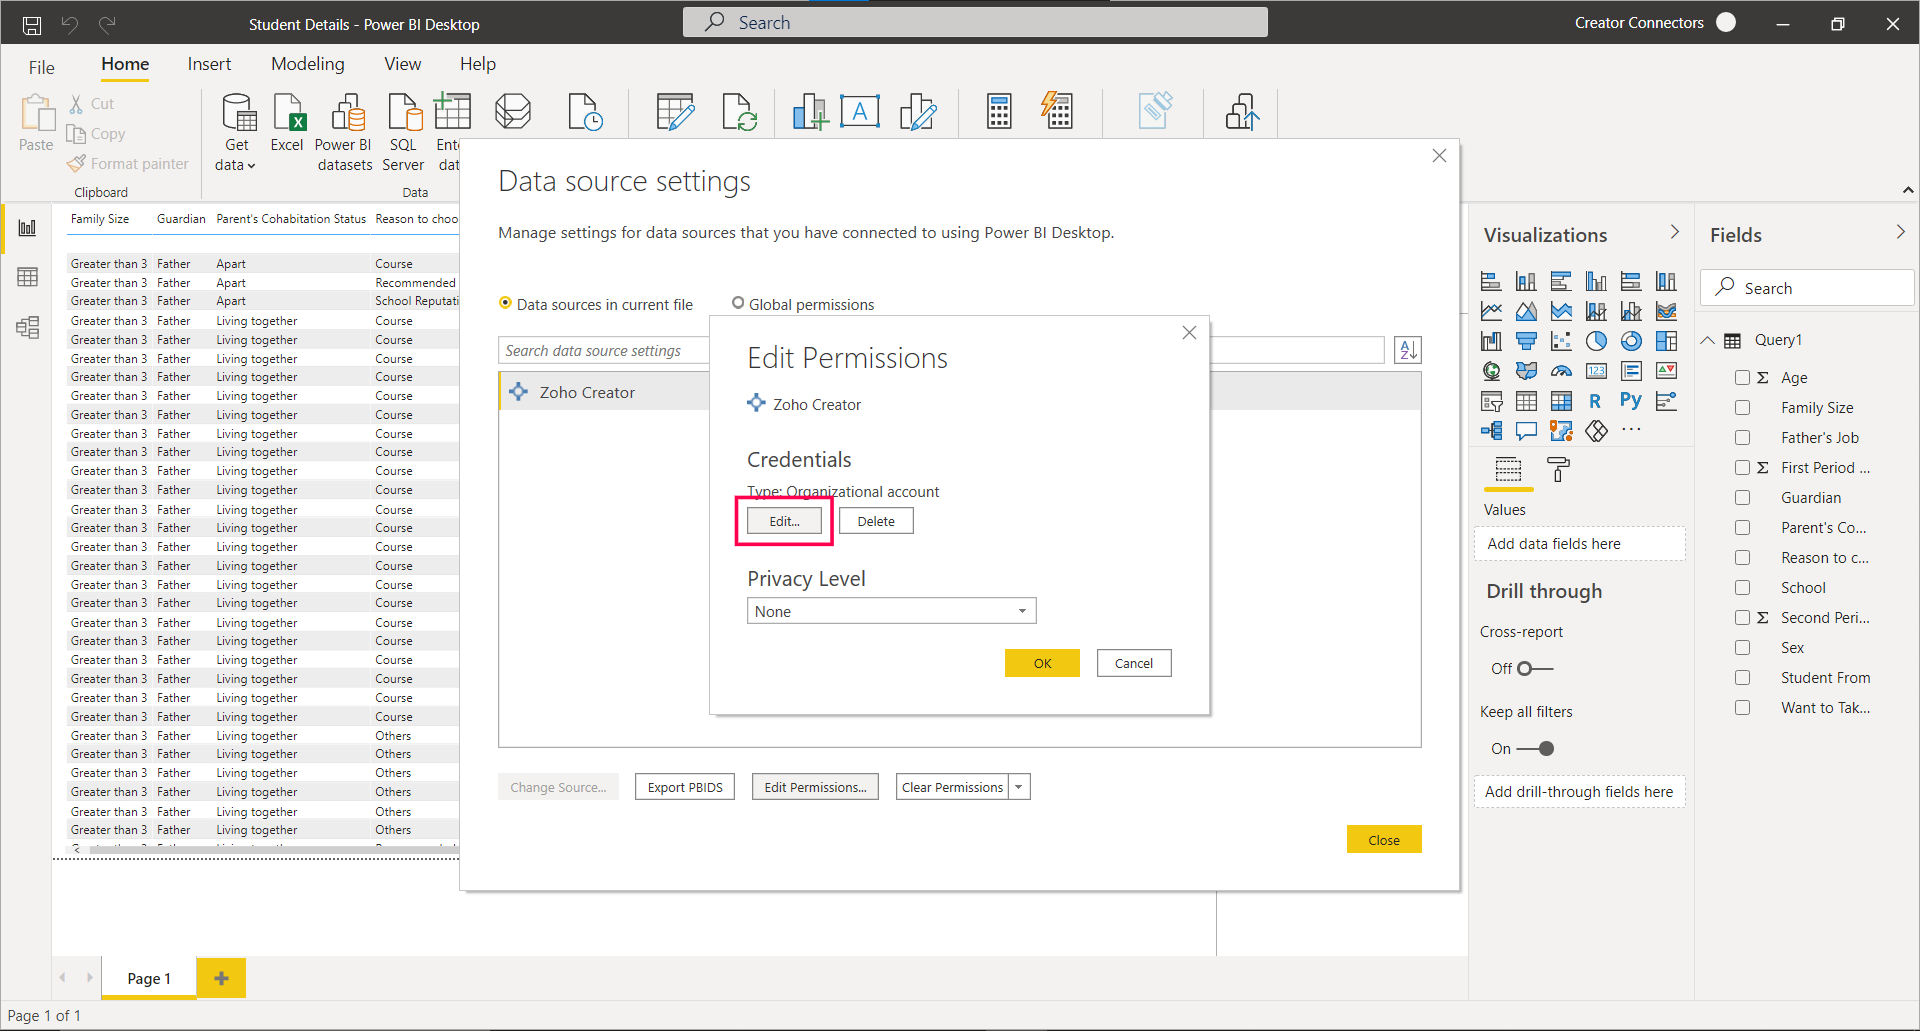This screenshot has width=1920, height=1031.
Task: Click Edit... under Credentials
Action: [784, 521]
